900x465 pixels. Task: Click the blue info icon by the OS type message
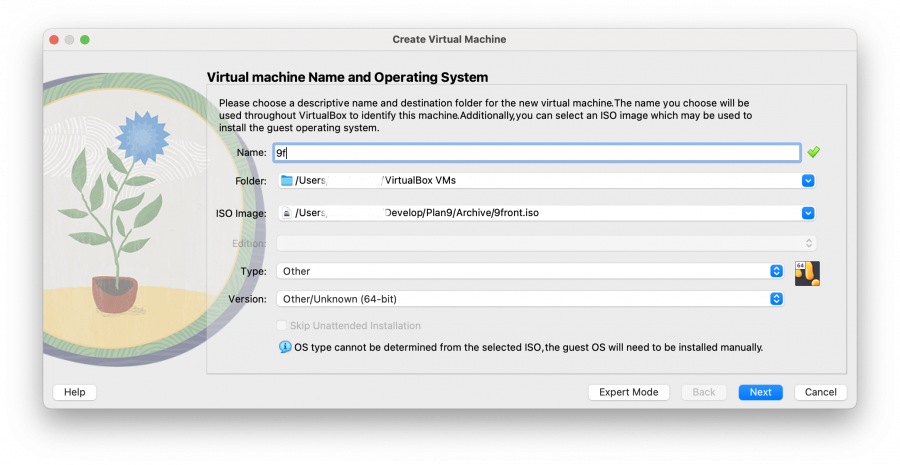285,347
